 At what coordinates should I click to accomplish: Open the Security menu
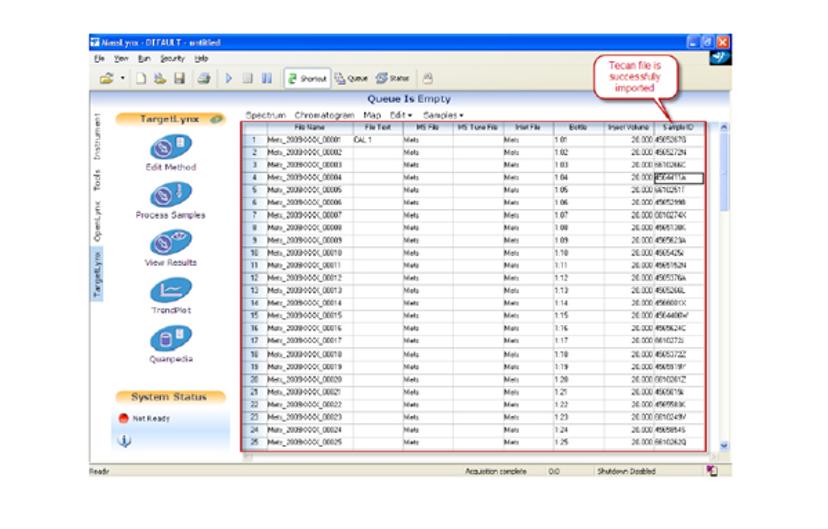coord(172,59)
